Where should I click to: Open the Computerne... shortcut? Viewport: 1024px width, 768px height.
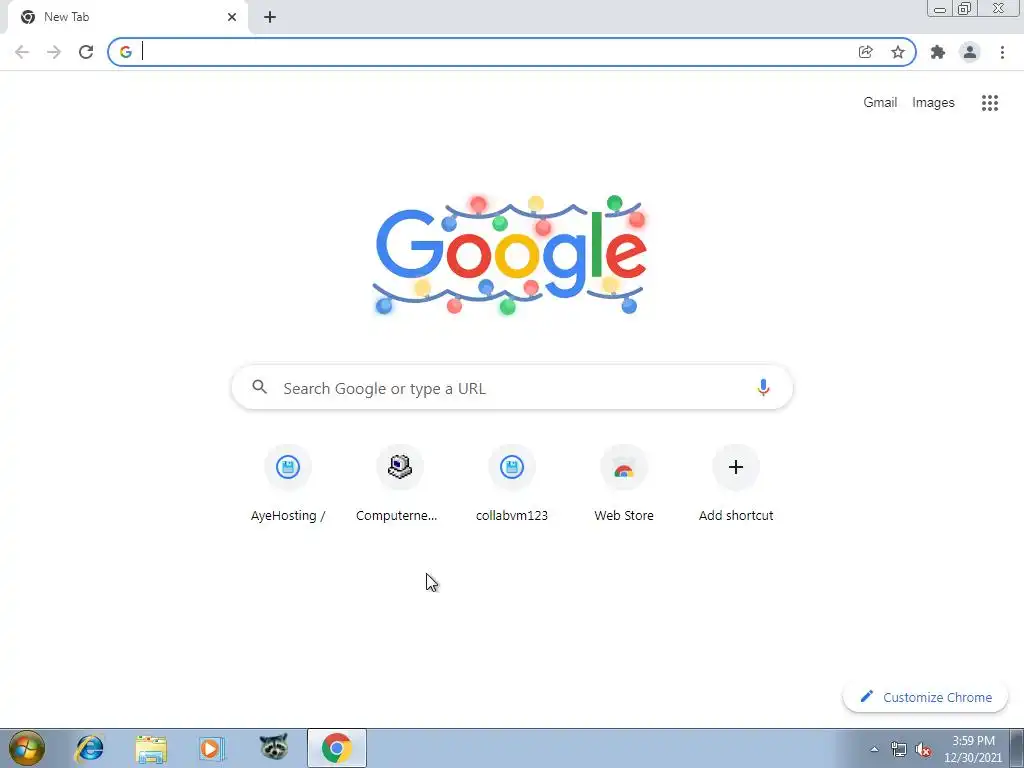400,484
